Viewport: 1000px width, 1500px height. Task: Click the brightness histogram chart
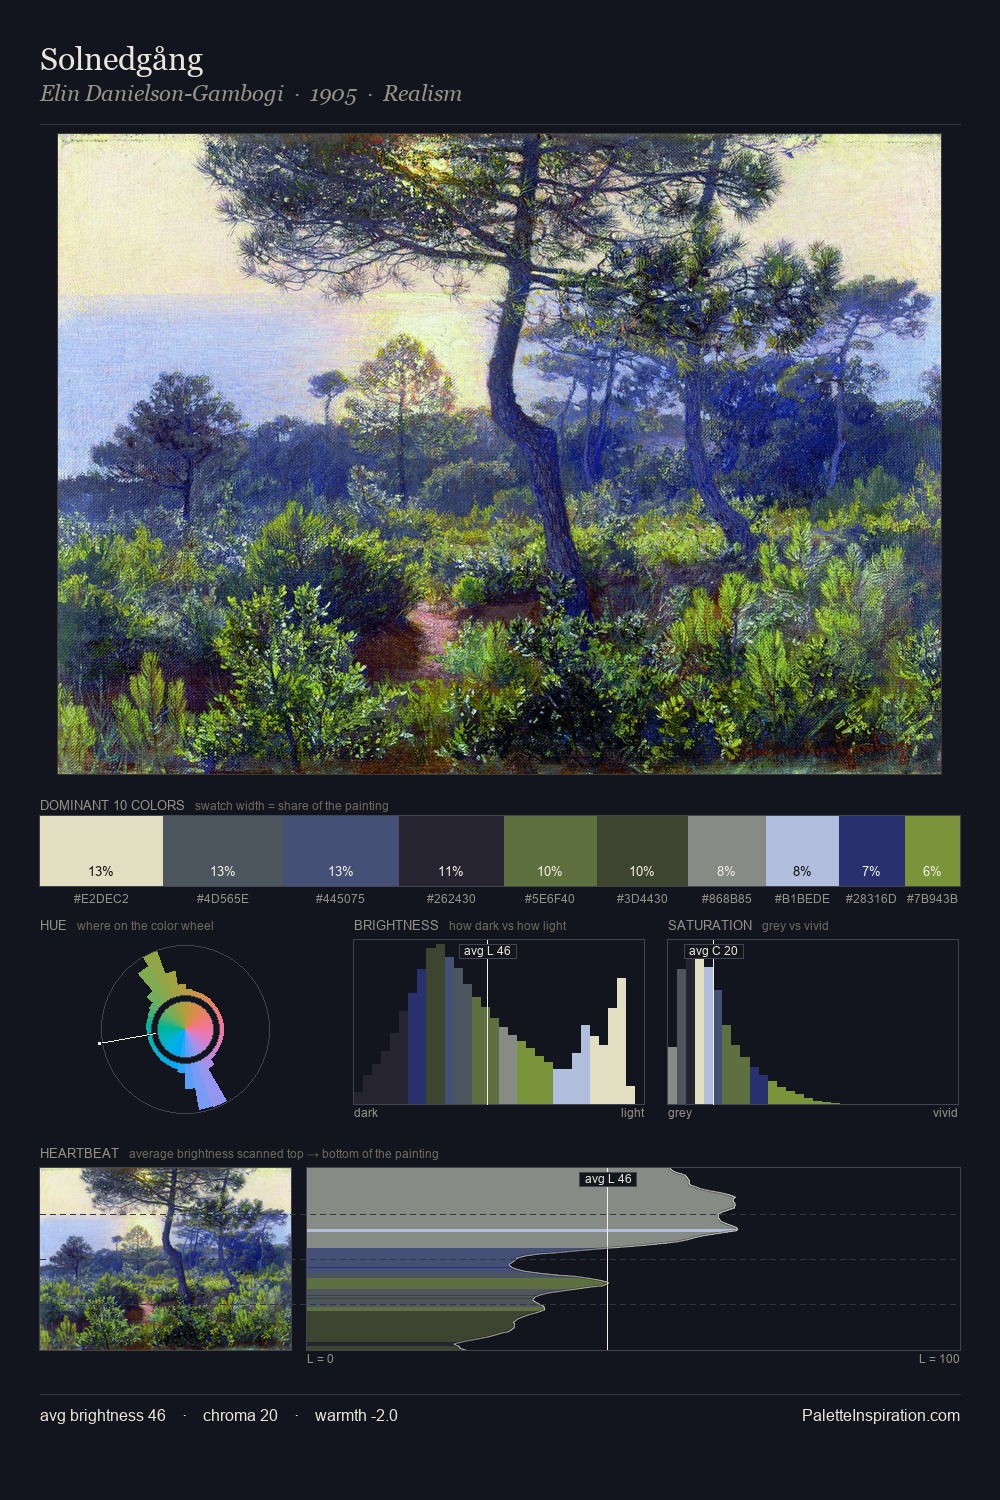coord(499,1022)
